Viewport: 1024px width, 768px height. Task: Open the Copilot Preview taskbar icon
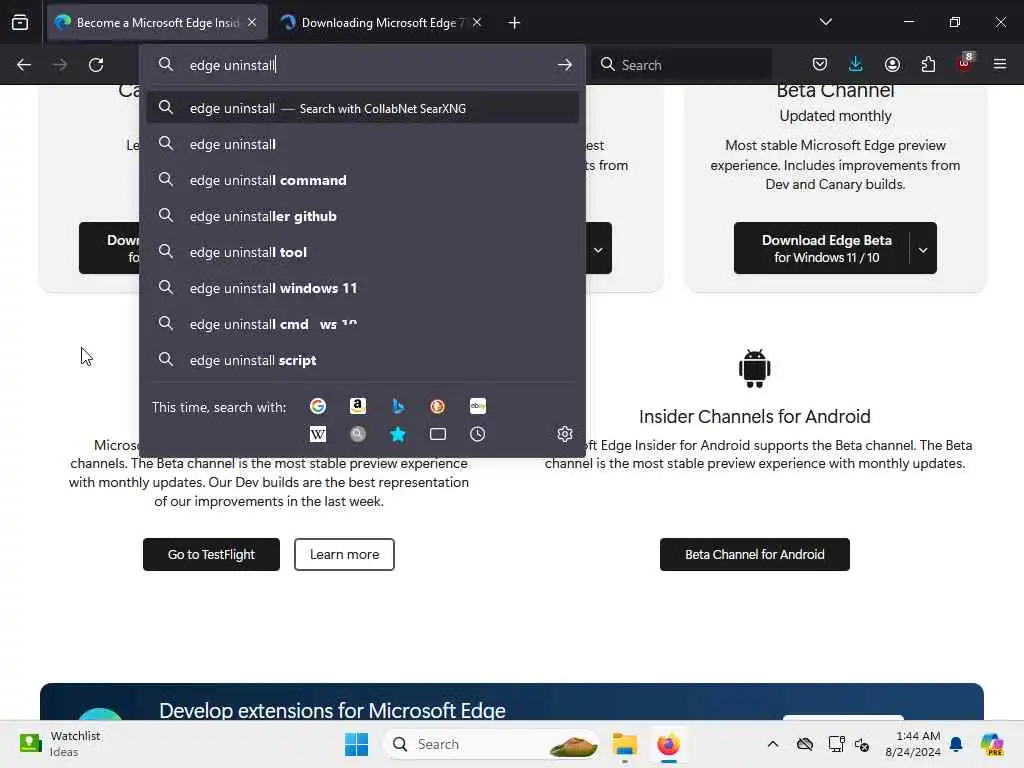(x=992, y=744)
